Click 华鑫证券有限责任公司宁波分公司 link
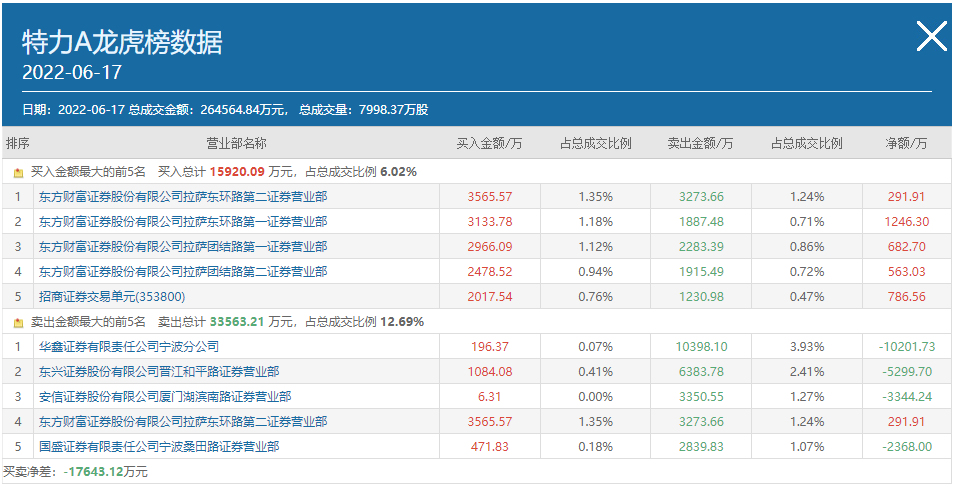This screenshot has height=488, width=956. pos(129,347)
